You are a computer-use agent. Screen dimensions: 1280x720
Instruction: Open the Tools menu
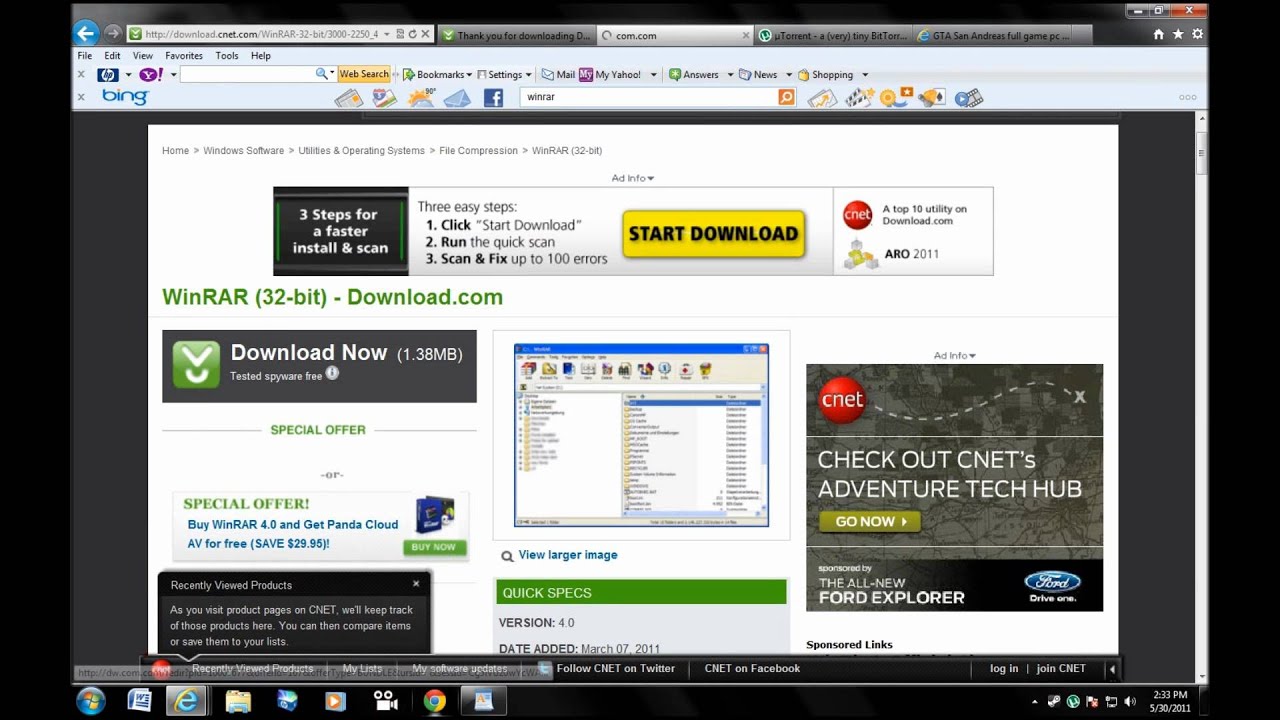pyautogui.click(x=227, y=56)
